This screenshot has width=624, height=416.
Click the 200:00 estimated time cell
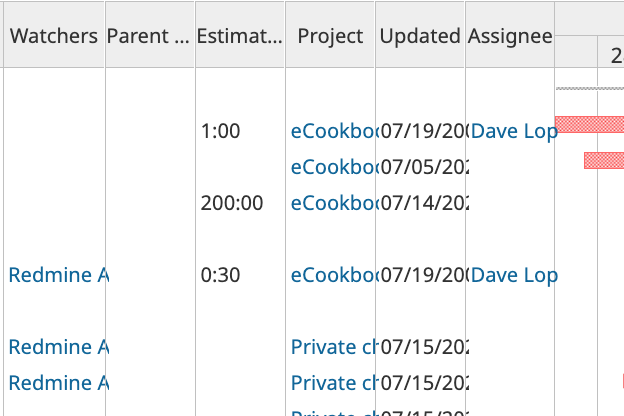click(x=232, y=203)
